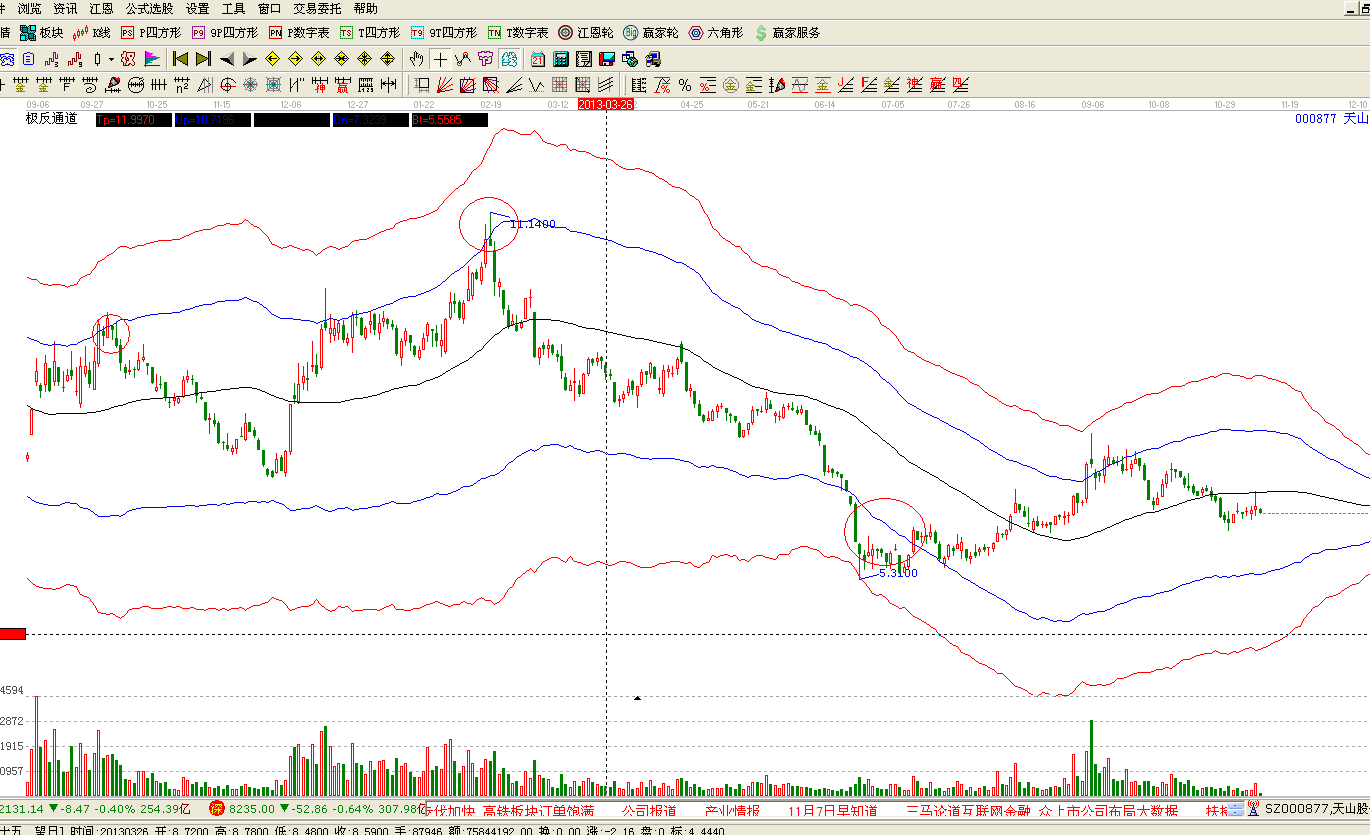Select the hand pan tool
This screenshot has width=1370, height=835.
coord(416,59)
